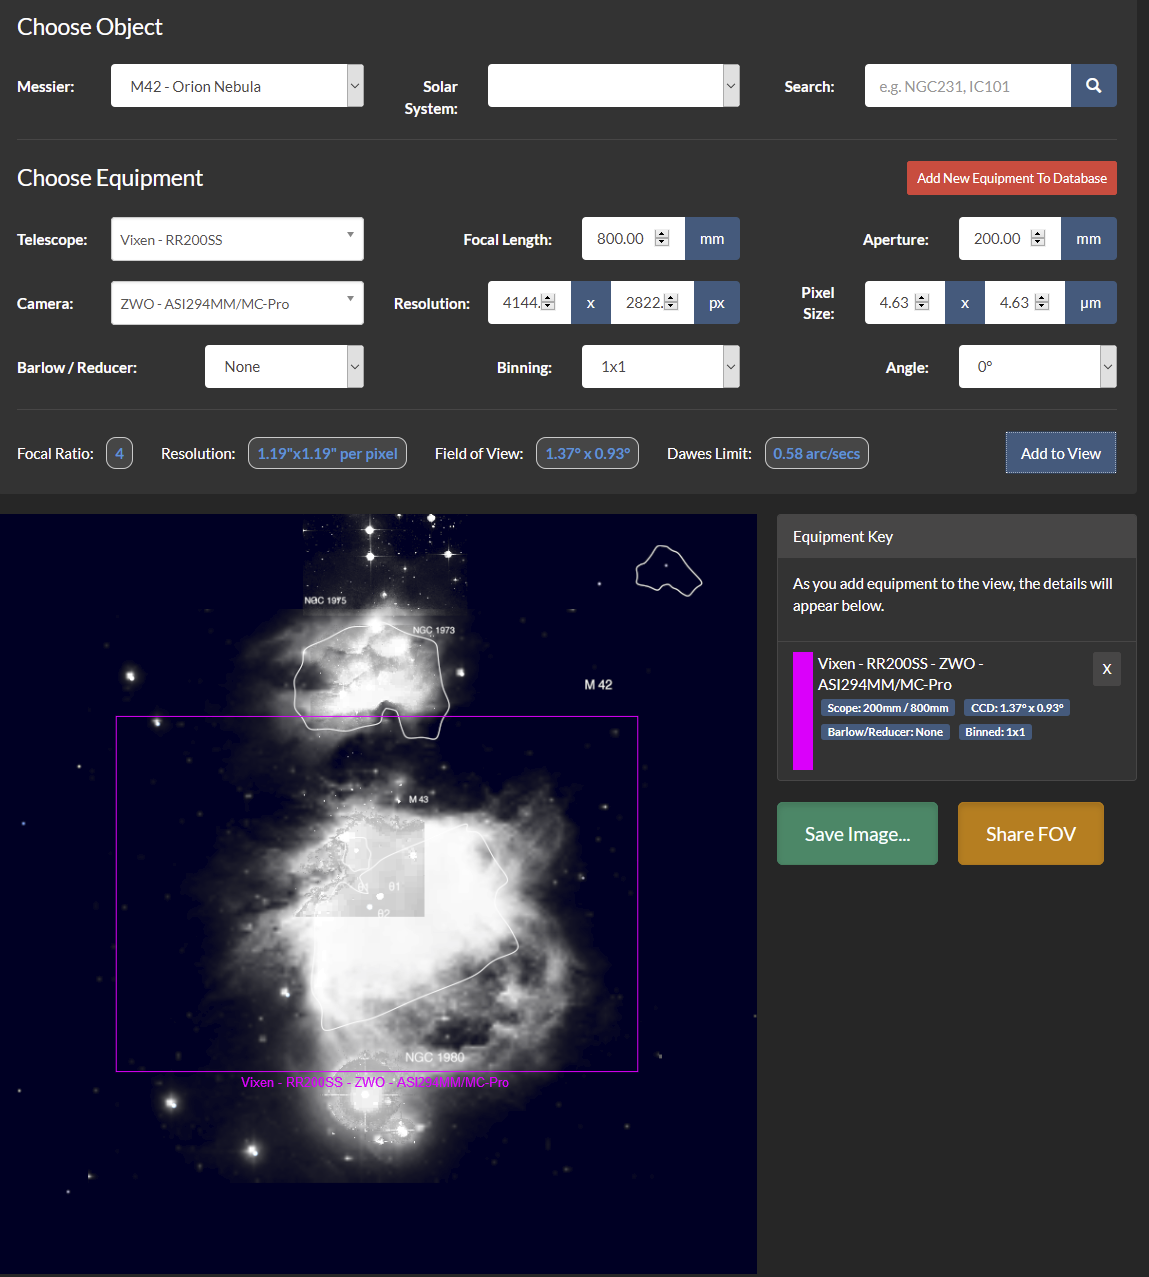Click the µm unit label beside pixel size
This screenshot has width=1149, height=1277.
tap(1091, 303)
